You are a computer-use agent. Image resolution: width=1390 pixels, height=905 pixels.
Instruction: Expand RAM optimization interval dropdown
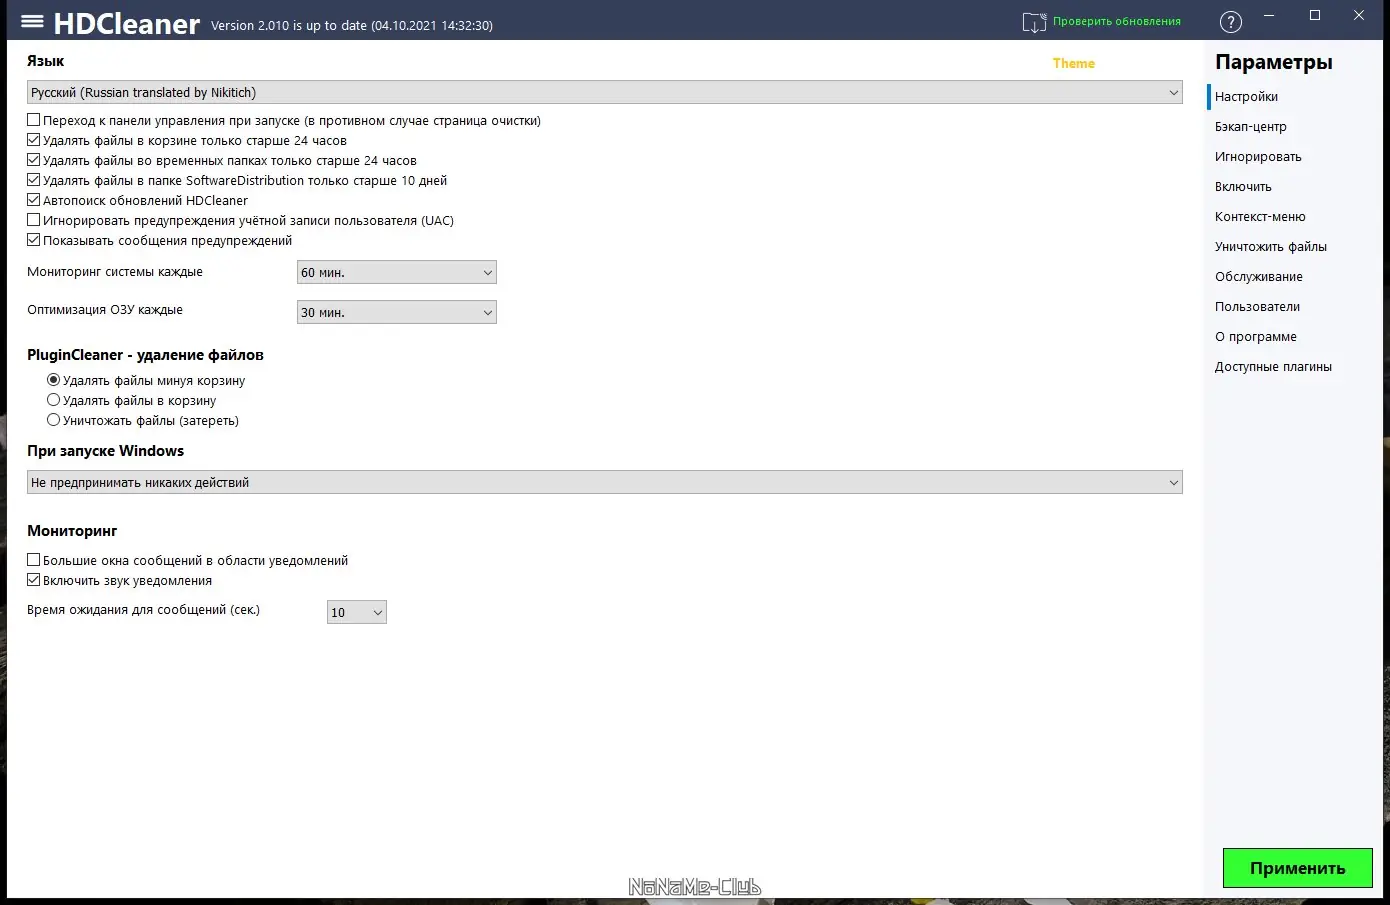[397, 312]
